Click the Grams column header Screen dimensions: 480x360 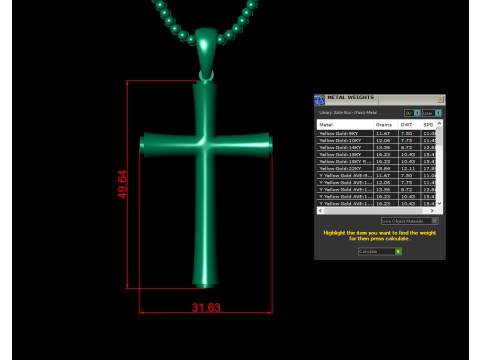pos(386,125)
